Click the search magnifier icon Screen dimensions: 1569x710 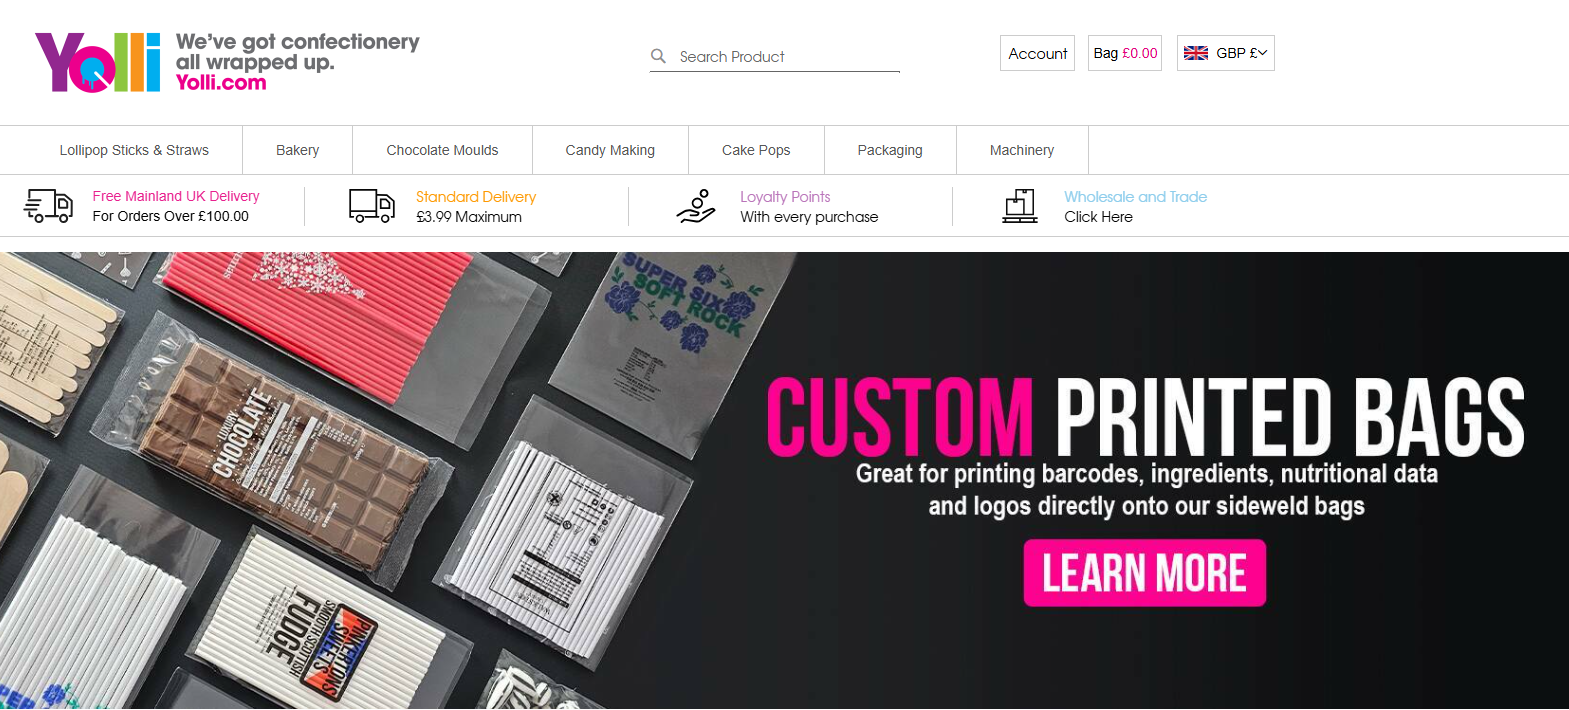658,56
